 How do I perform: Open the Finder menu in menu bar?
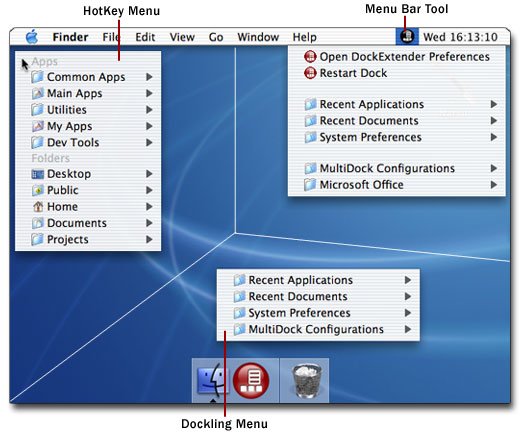click(70, 37)
